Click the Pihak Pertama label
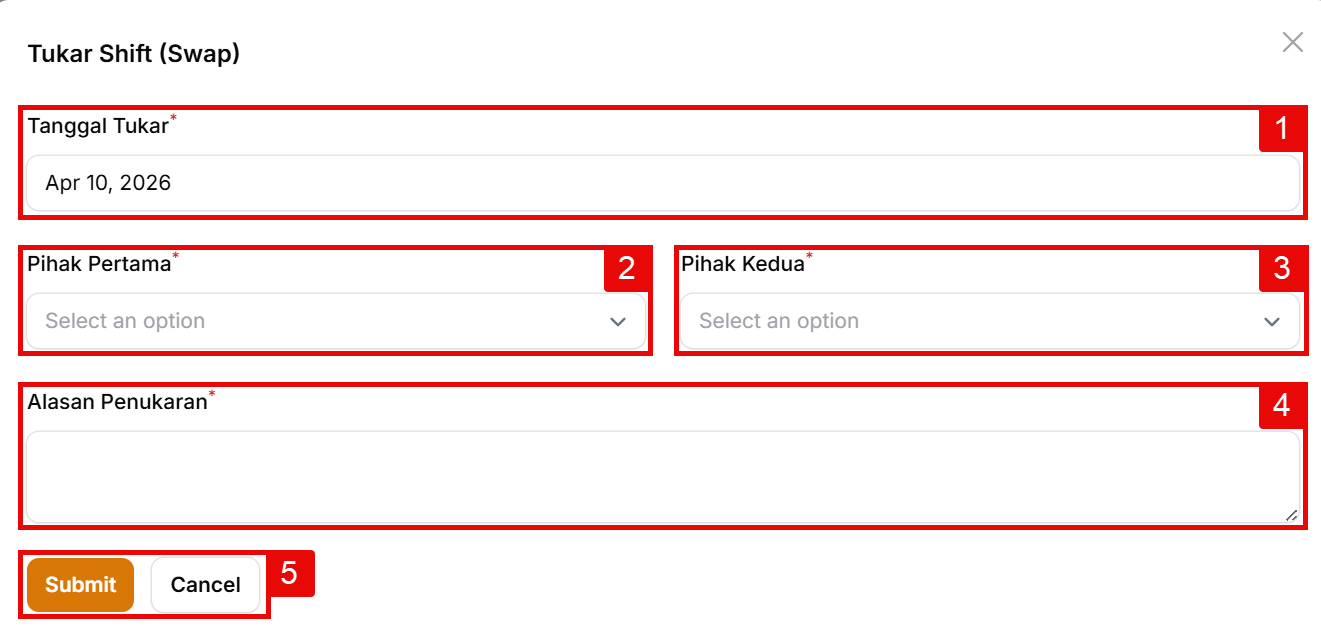The image size is (1321, 641). [99, 265]
